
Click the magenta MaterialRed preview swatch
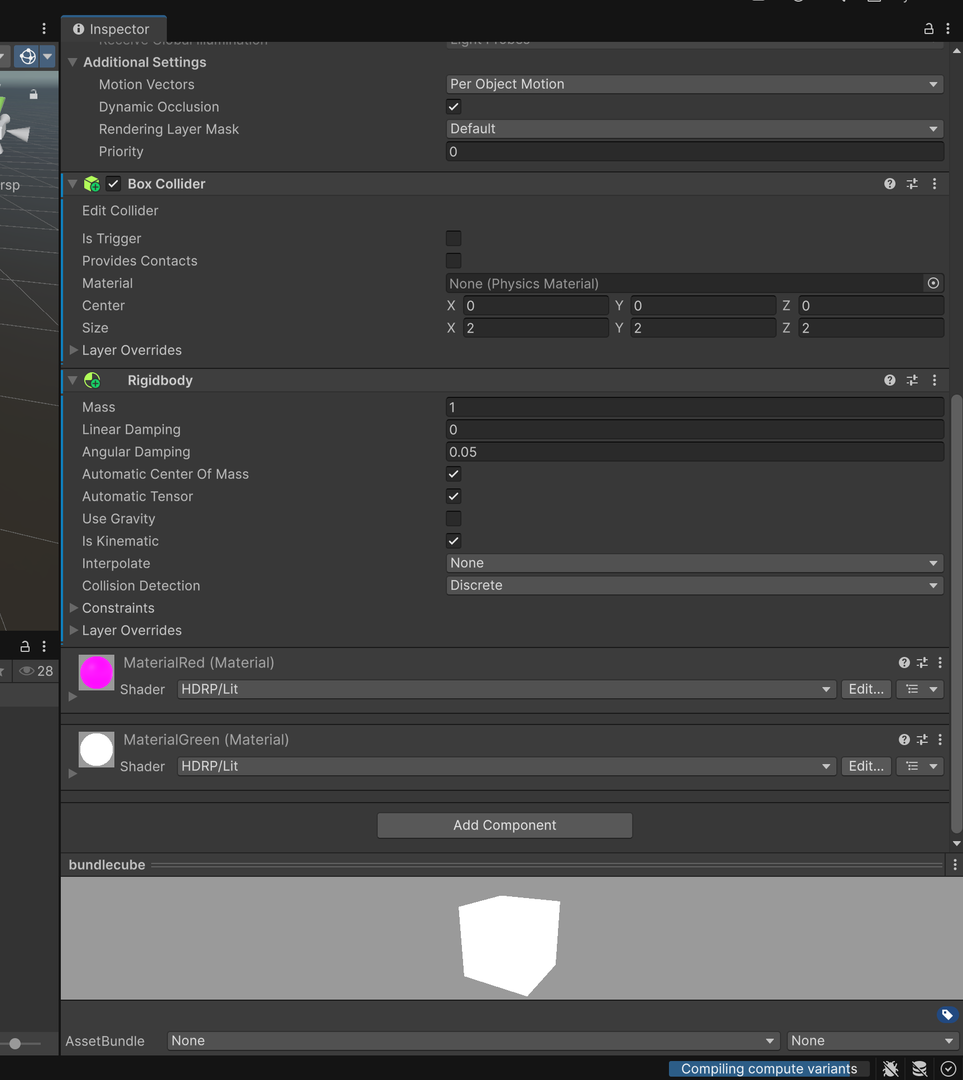(97, 673)
